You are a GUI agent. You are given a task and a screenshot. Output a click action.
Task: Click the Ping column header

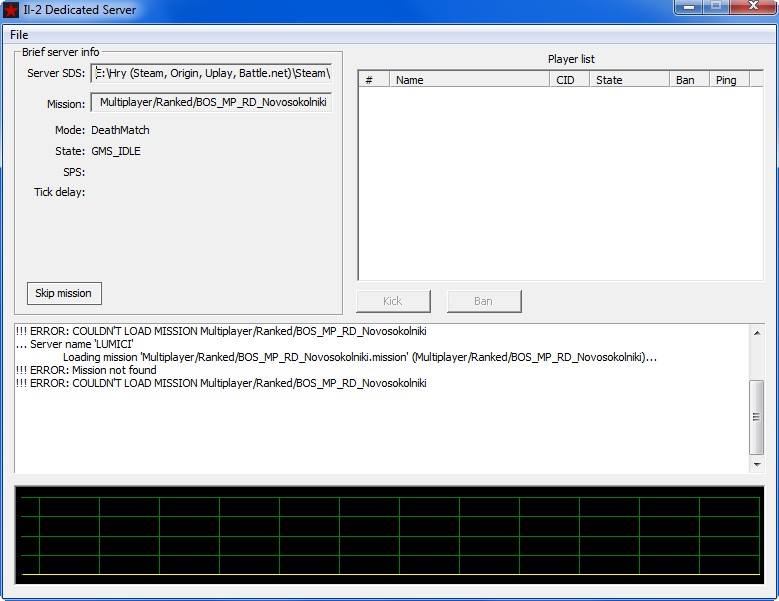tap(729, 79)
